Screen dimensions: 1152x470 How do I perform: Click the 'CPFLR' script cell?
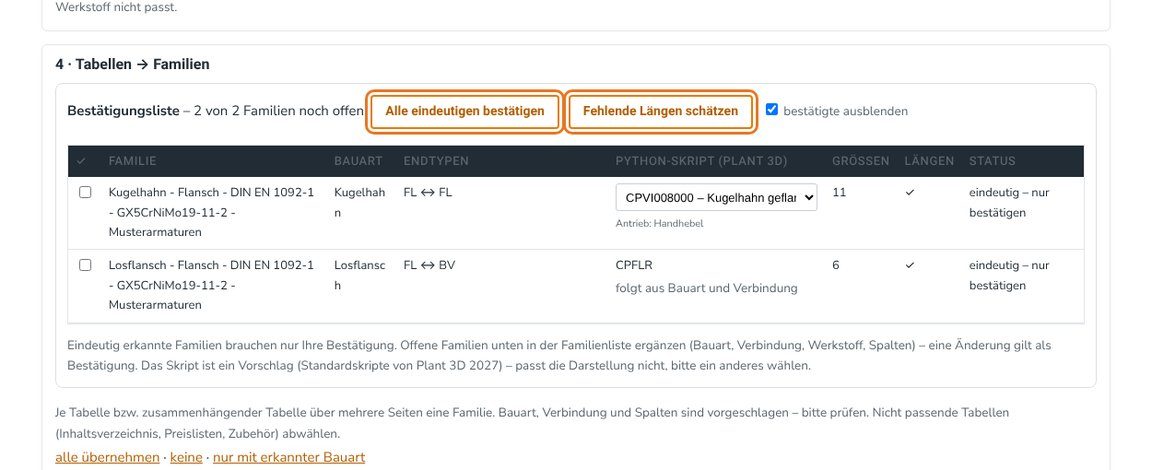pos(633,265)
